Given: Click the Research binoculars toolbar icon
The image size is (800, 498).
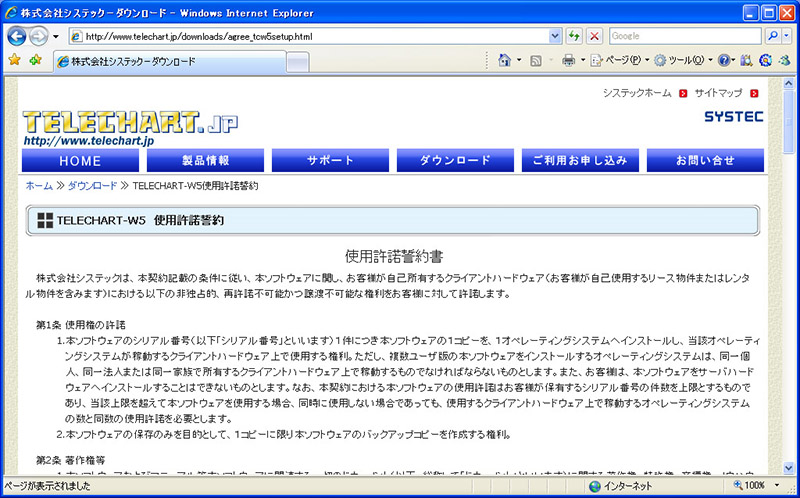Looking at the screenshot, I should (746, 61).
